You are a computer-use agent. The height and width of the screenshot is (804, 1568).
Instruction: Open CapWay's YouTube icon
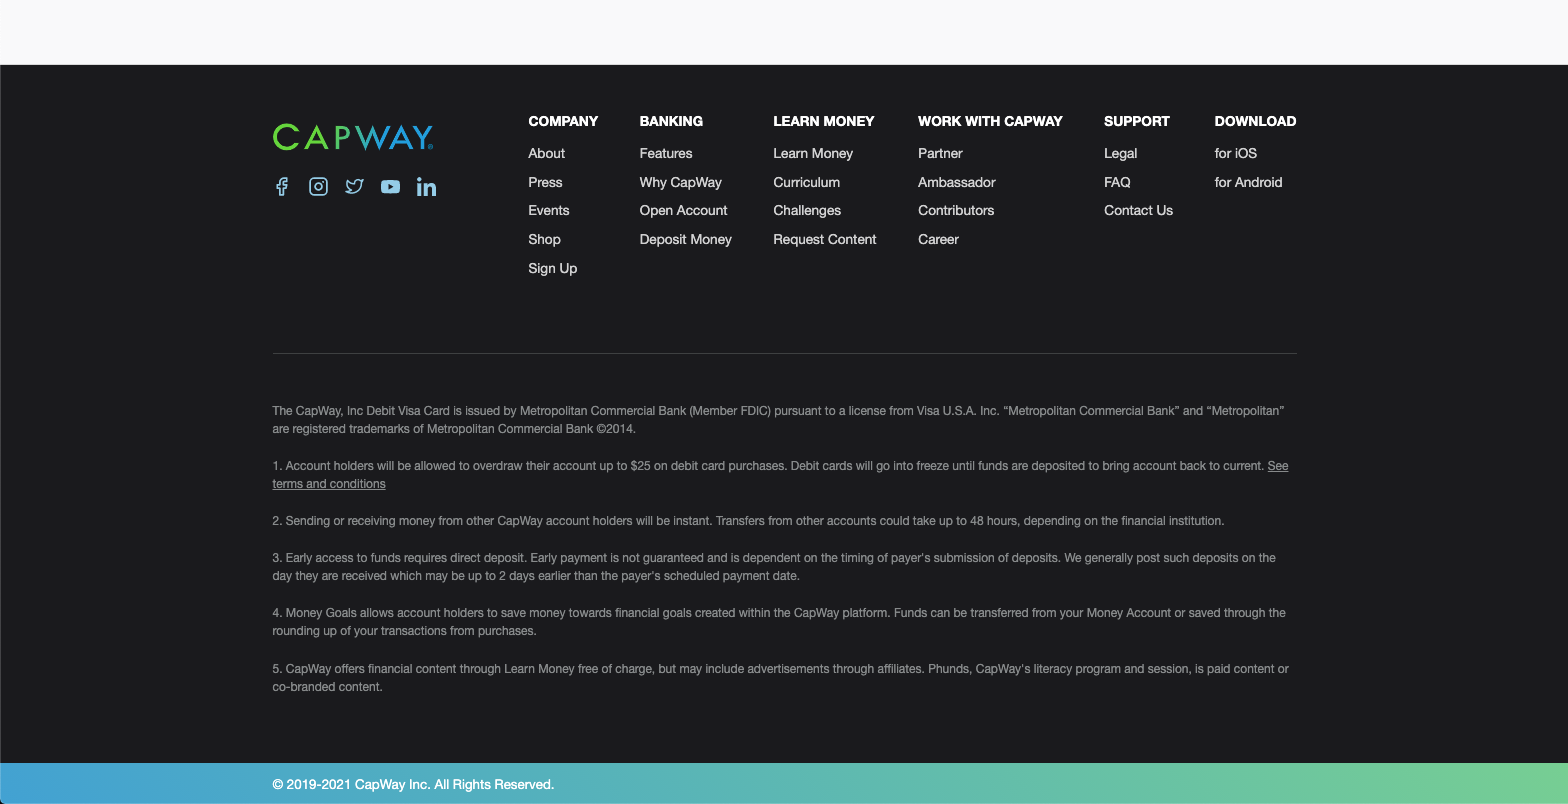point(390,187)
